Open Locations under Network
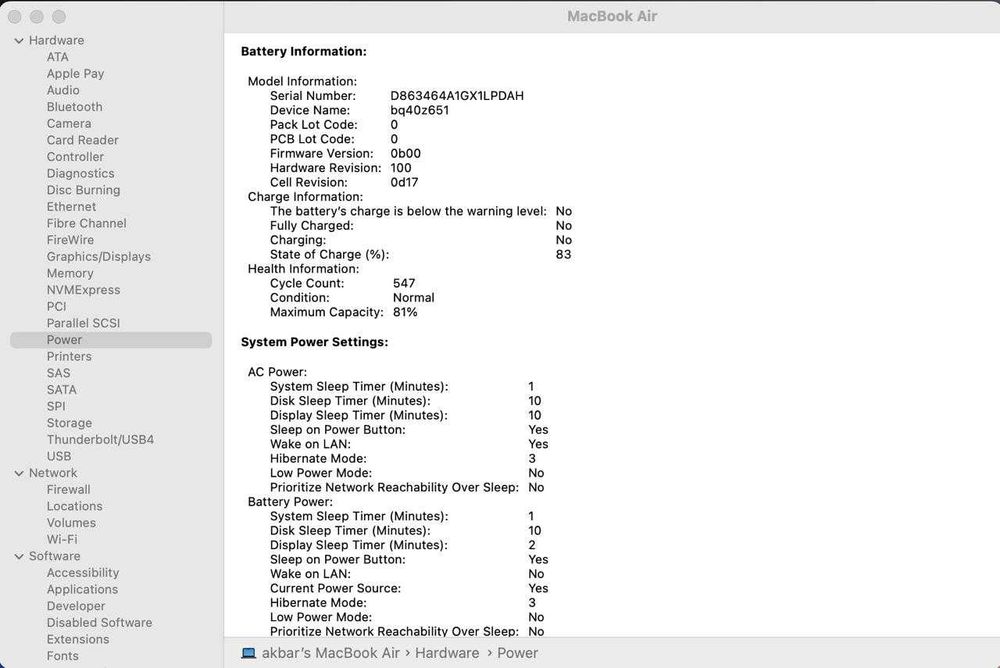1000x668 pixels. (x=75, y=506)
